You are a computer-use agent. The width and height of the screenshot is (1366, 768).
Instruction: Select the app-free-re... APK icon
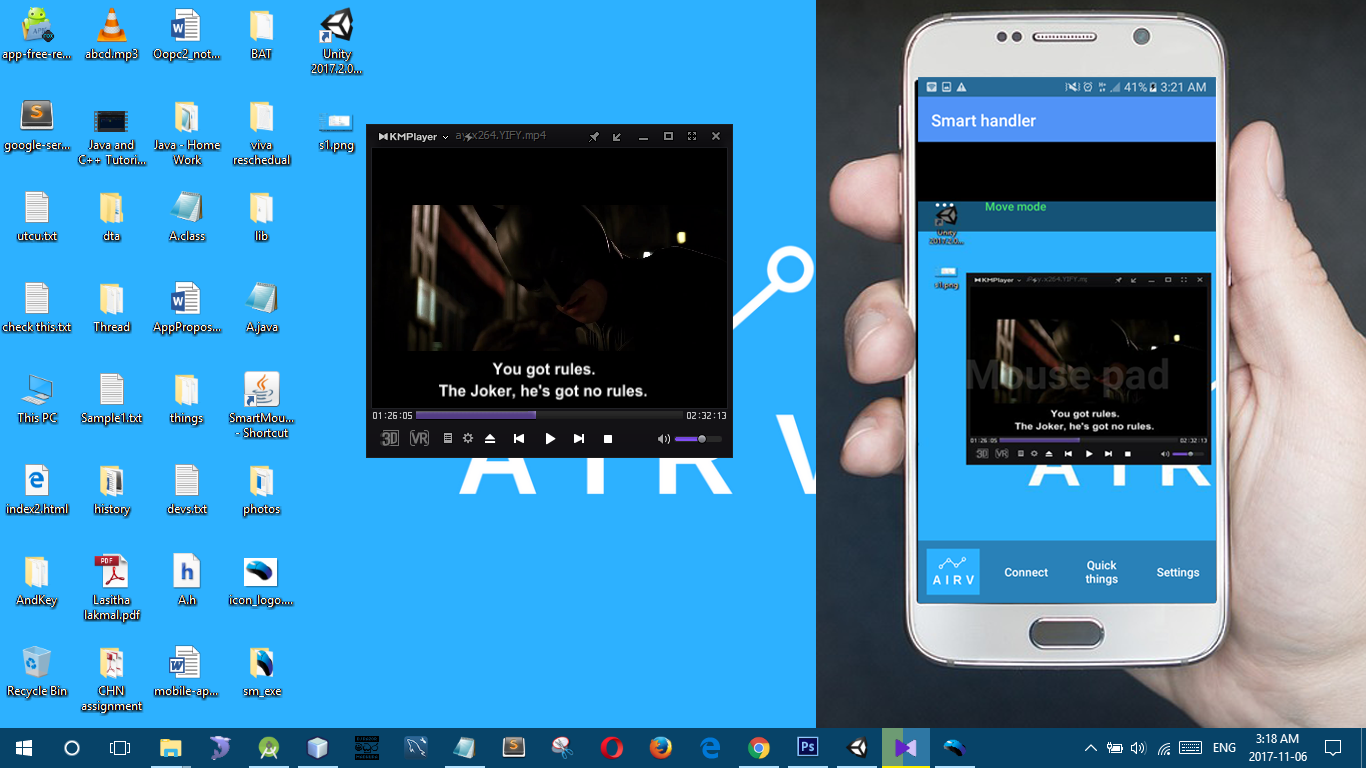37,35
